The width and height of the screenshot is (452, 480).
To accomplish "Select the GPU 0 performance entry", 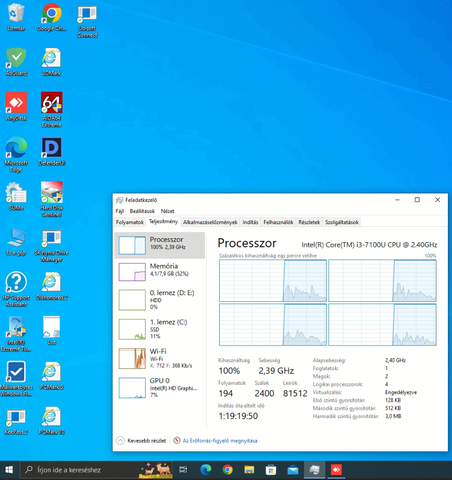I will point(160,387).
